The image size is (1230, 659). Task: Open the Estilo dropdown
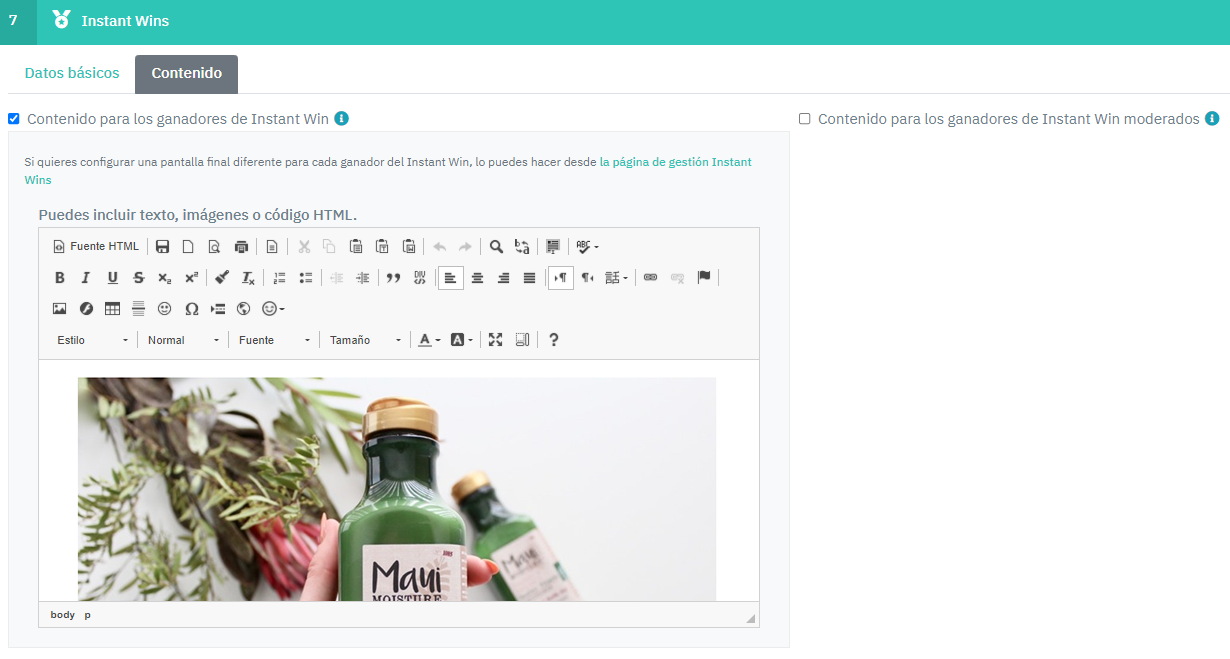(93, 340)
